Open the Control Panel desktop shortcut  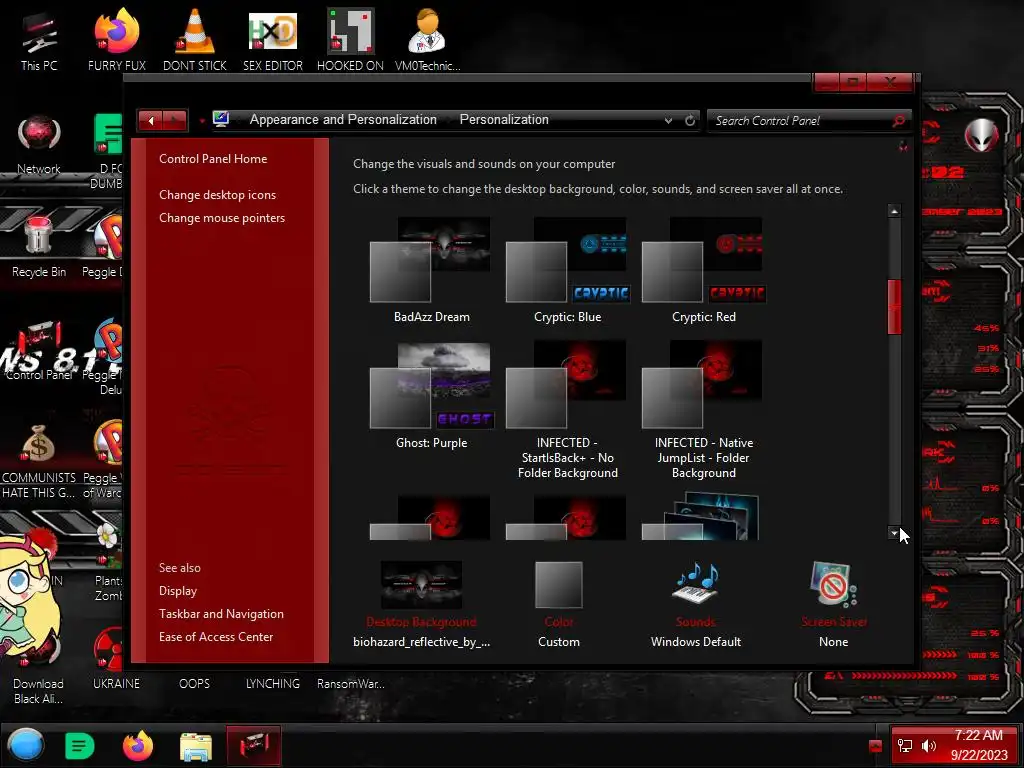(x=39, y=350)
